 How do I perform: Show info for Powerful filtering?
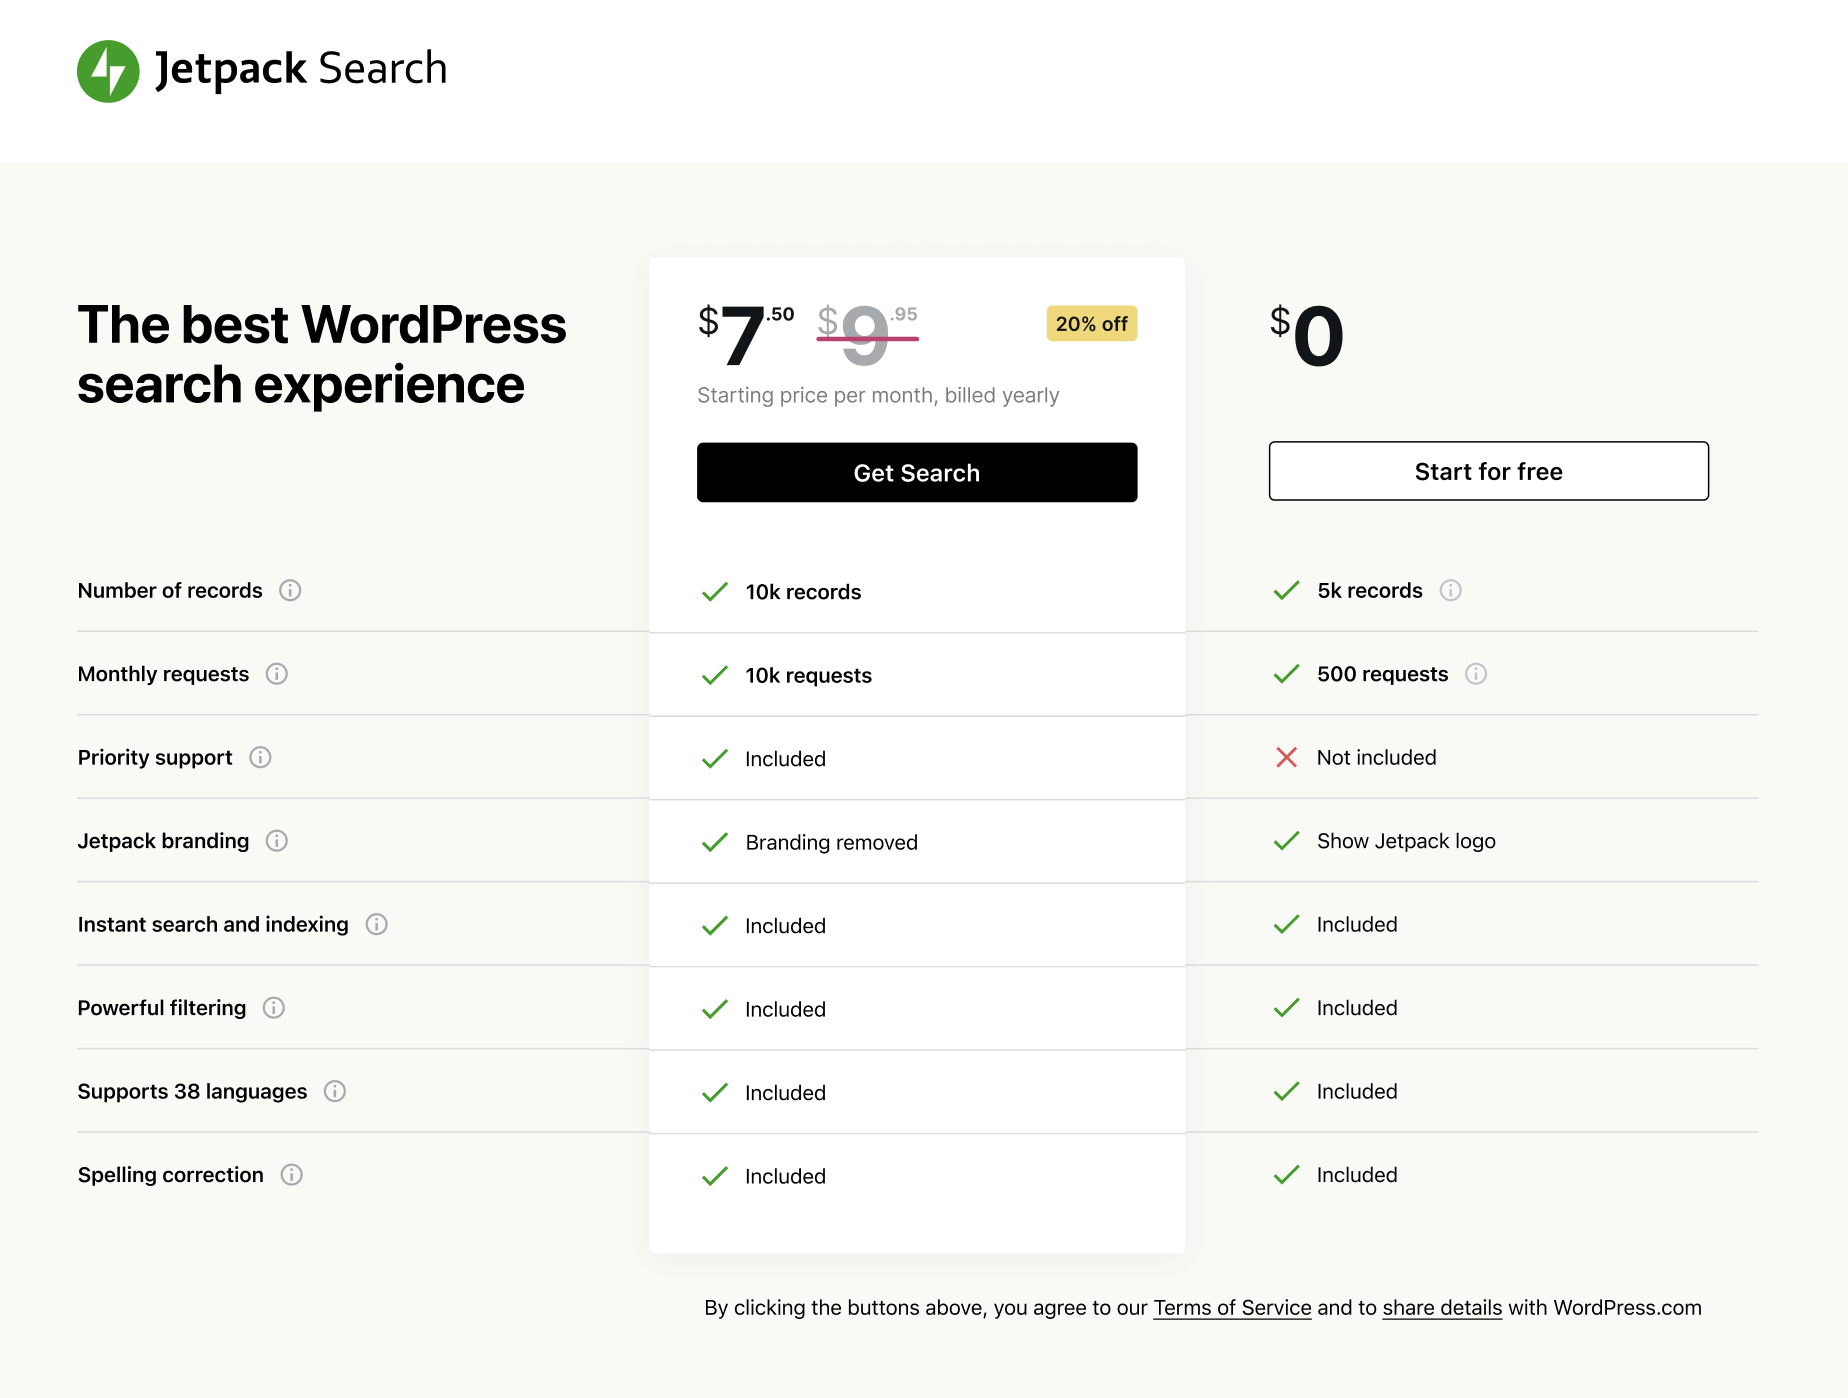[274, 1008]
